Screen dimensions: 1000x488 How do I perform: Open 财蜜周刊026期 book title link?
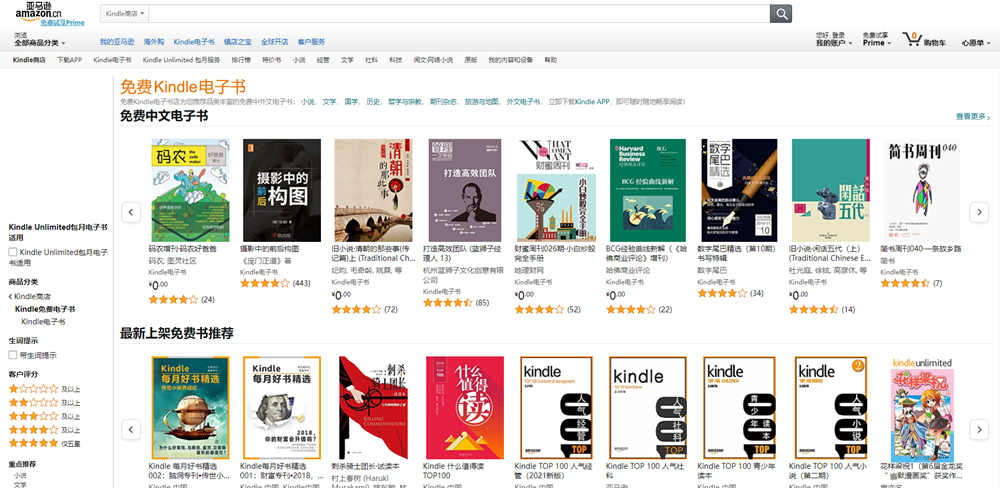[x=555, y=253]
